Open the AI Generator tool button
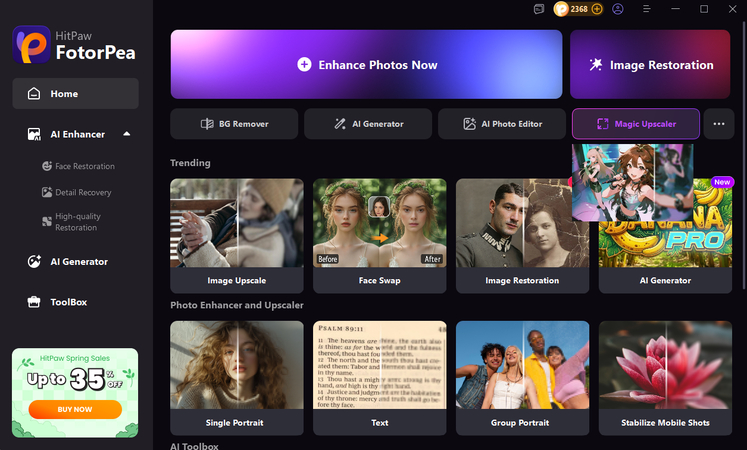The width and height of the screenshot is (747, 450). pyautogui.click(x=368, y=124)
